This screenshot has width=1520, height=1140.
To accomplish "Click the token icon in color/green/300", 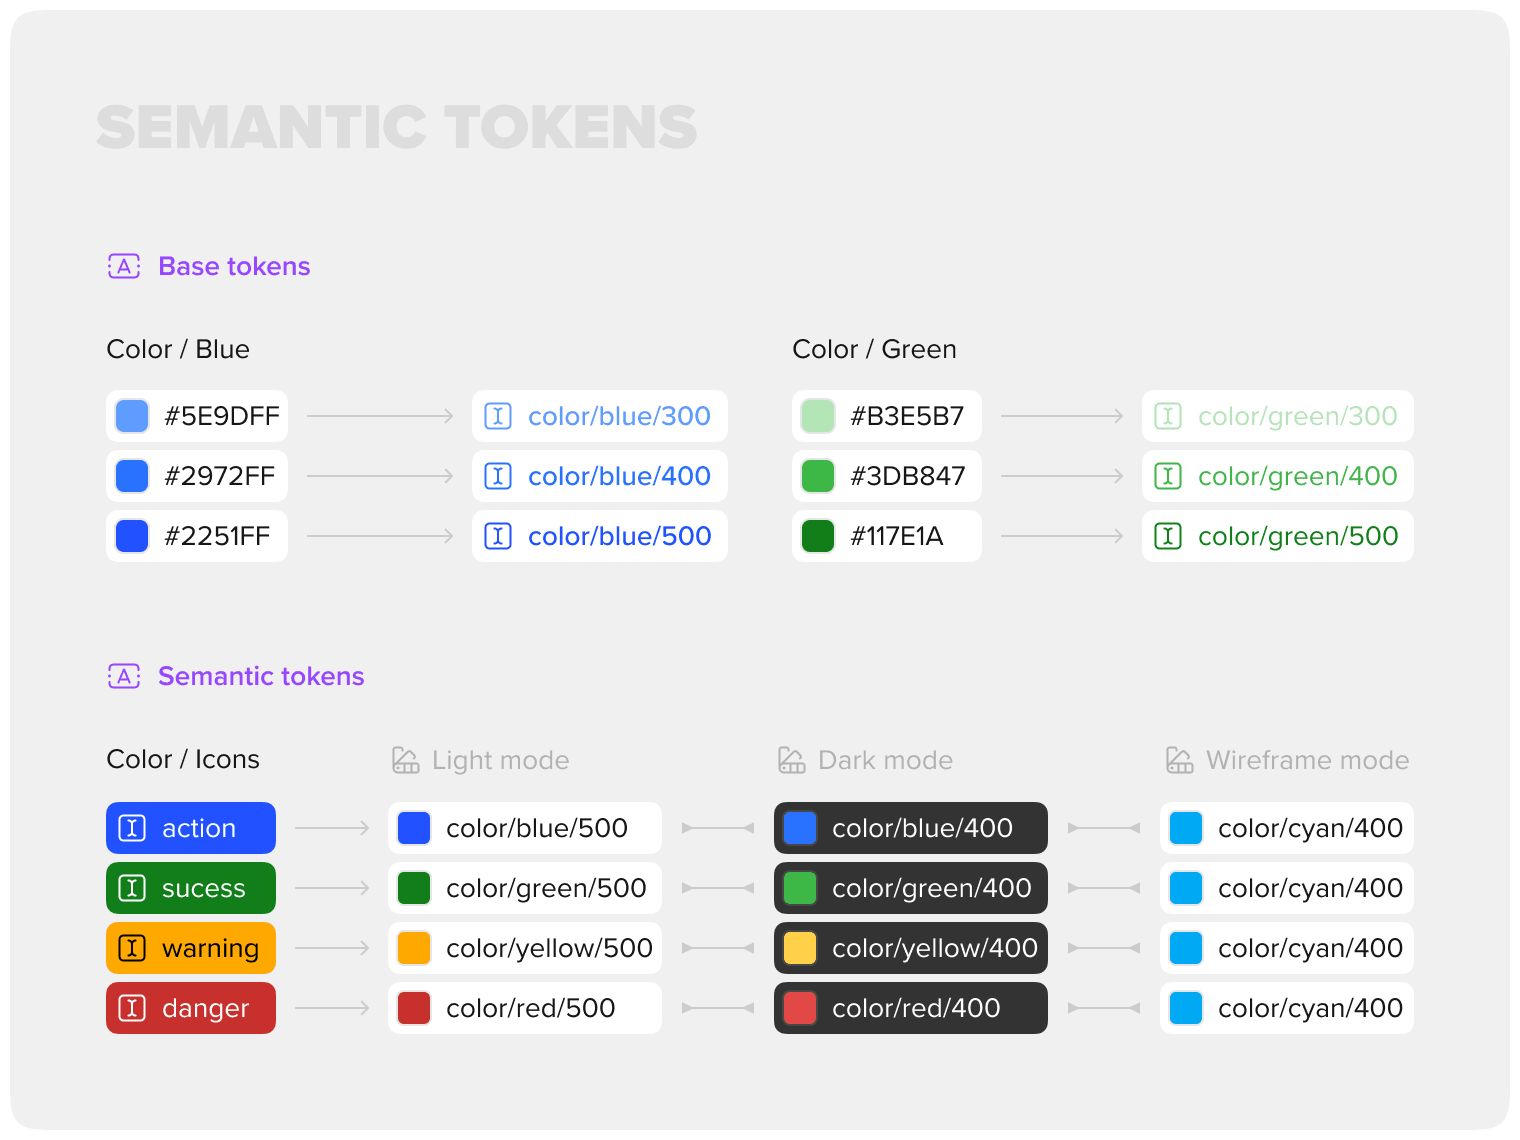I will [1168, 416].
